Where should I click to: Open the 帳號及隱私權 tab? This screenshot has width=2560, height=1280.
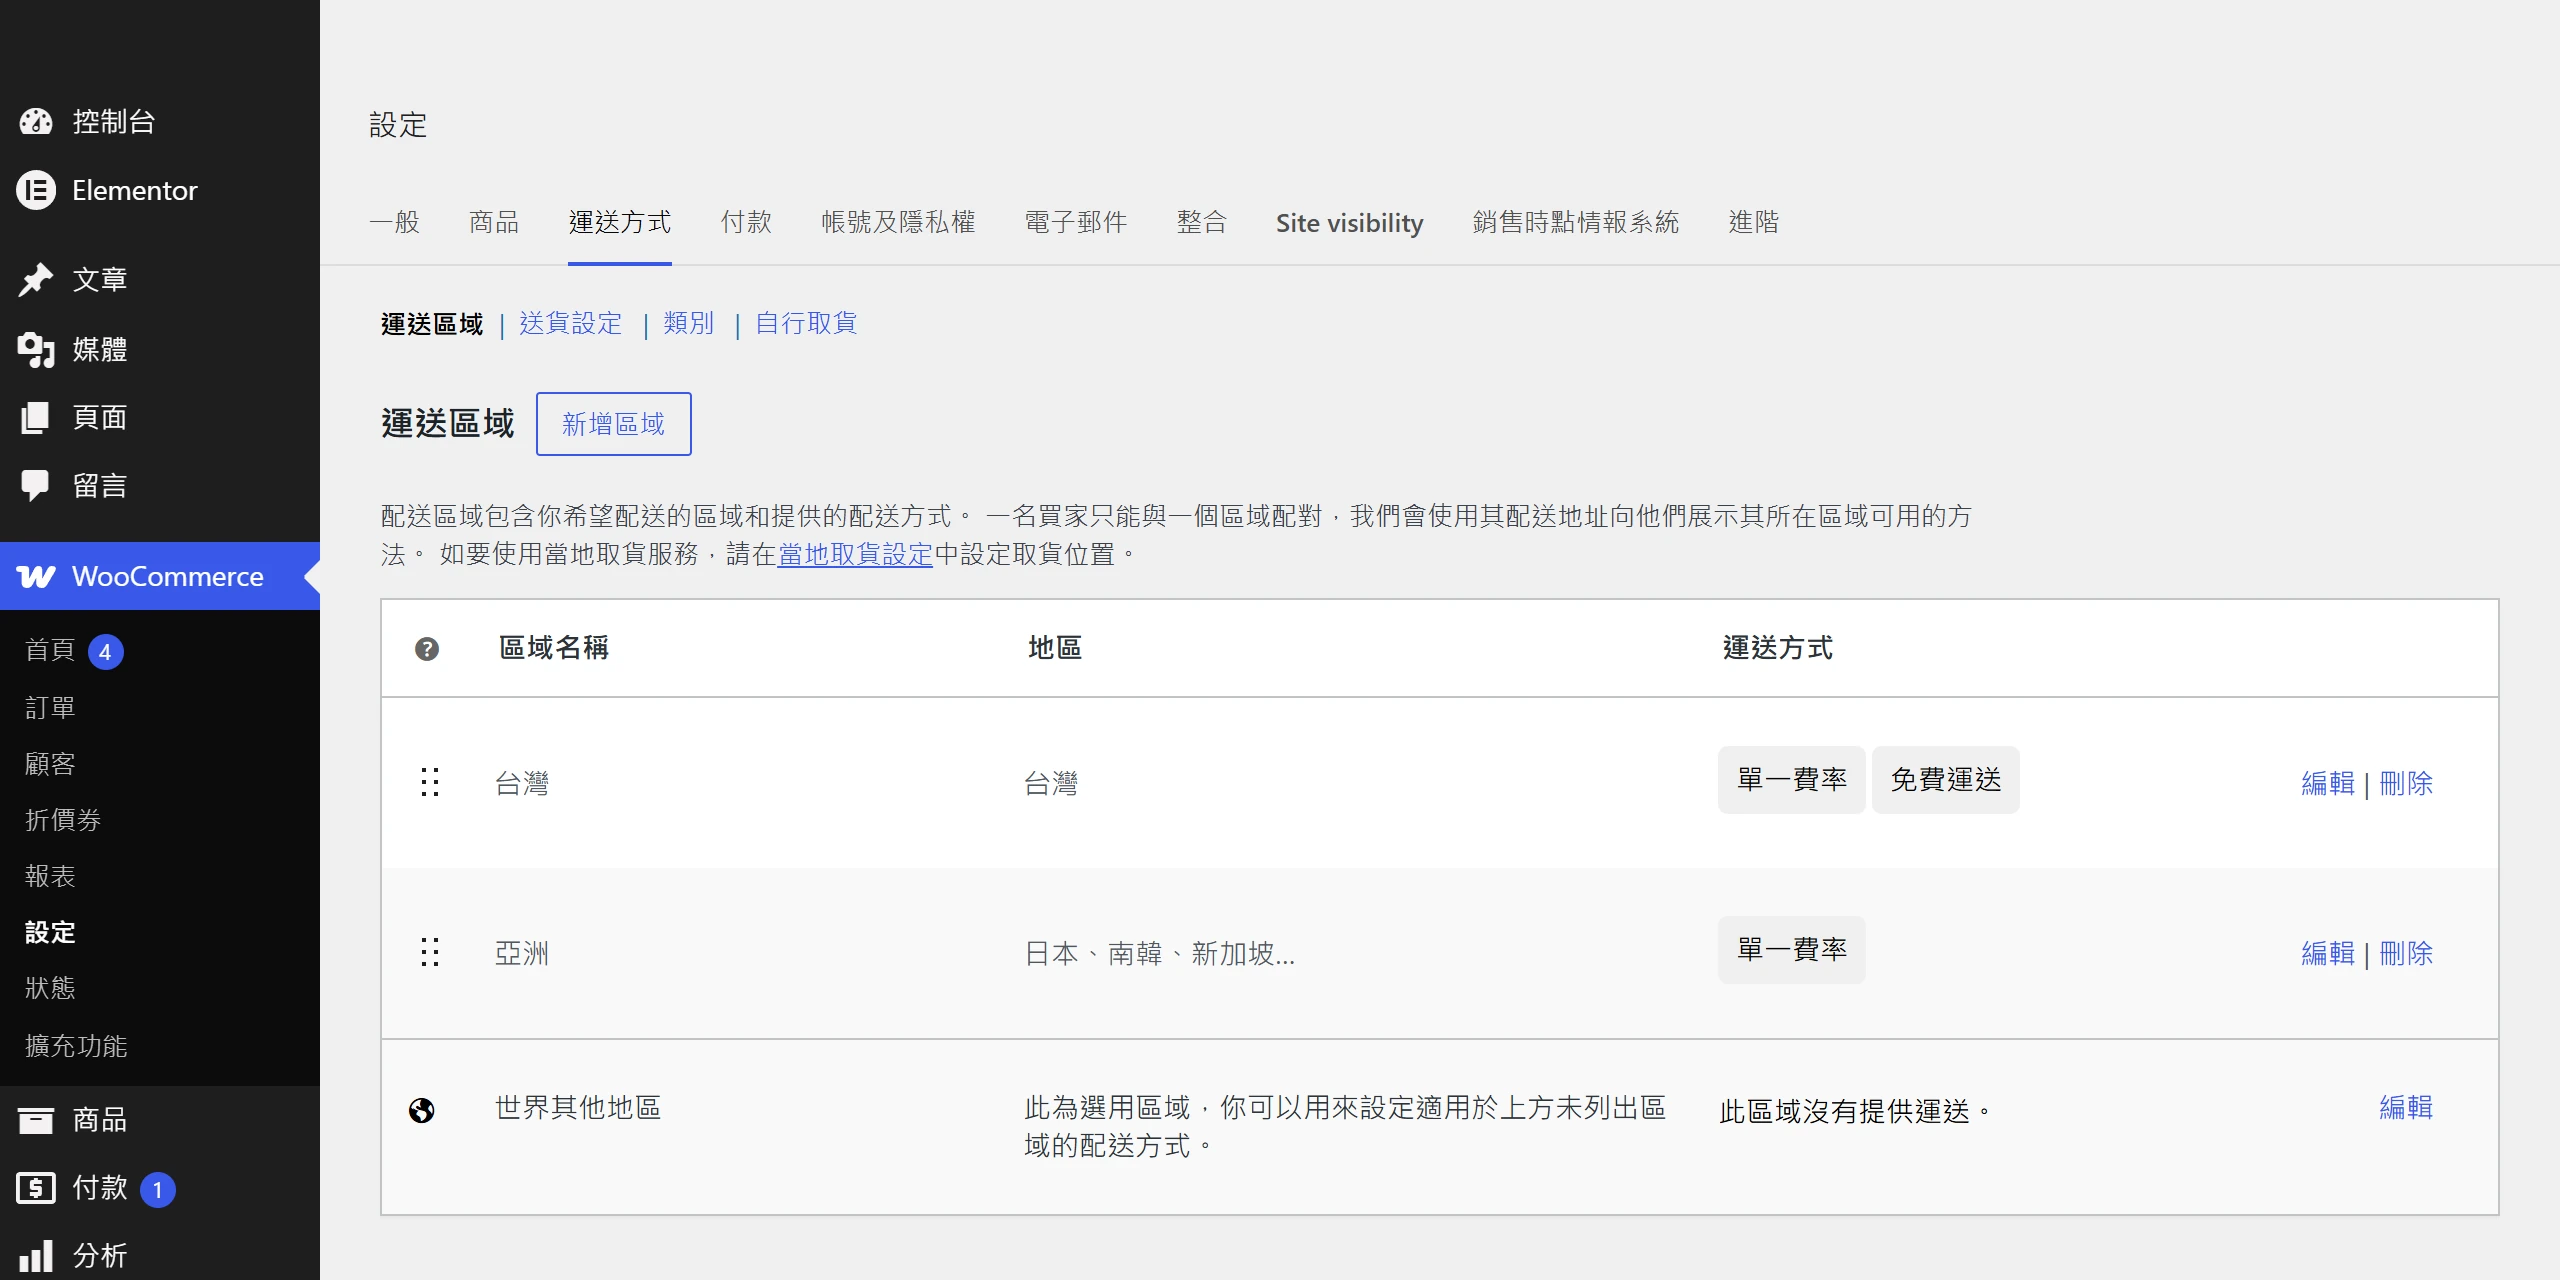[898, 222]
